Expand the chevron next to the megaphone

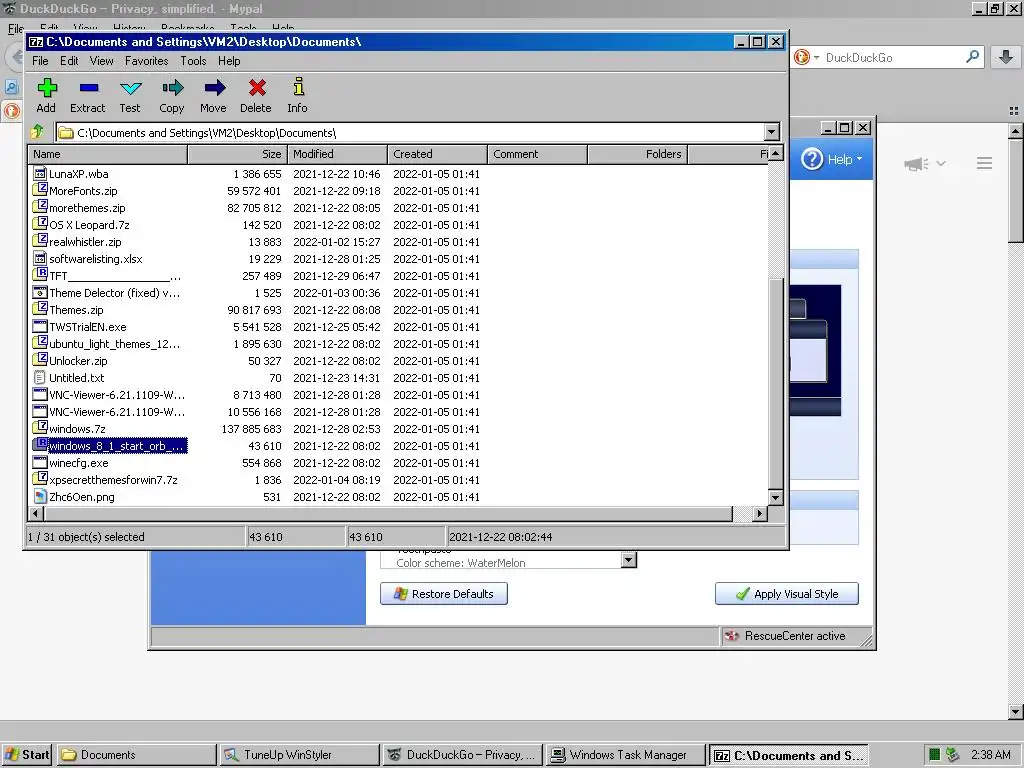pyautogui.click(x=940, y=163)
